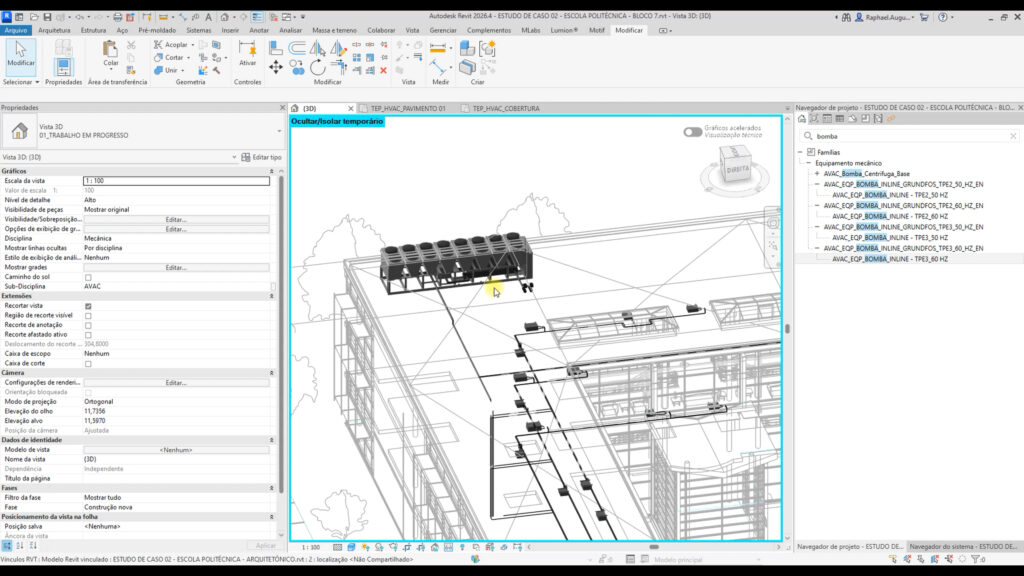Click the Acoplar geometry button
Viewport: 1024px width, 576px height.
[x=174, y=44]
